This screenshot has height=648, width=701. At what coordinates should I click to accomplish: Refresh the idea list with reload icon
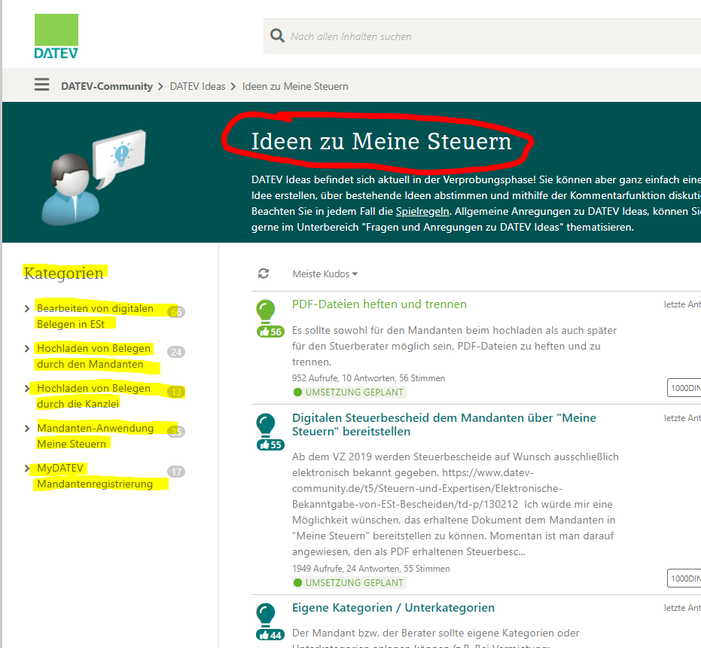tap(263, 273)
